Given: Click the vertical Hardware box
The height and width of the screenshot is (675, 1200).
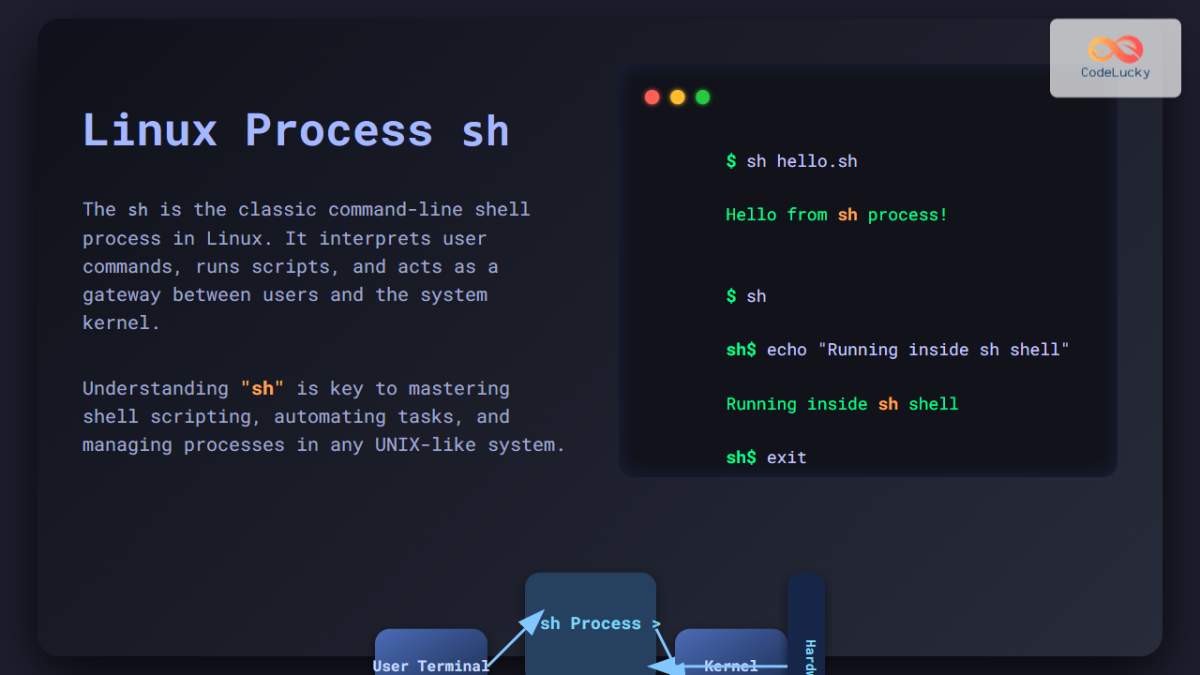Looking at the screenshot, I should point(807,620).
